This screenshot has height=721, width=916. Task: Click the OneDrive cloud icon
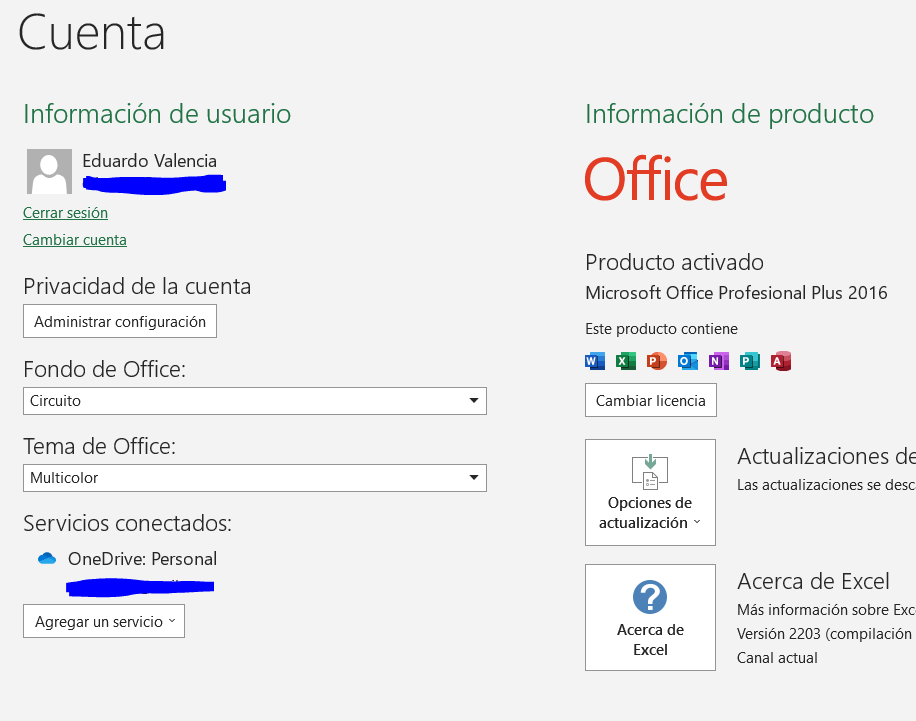[x=47, y=559]
